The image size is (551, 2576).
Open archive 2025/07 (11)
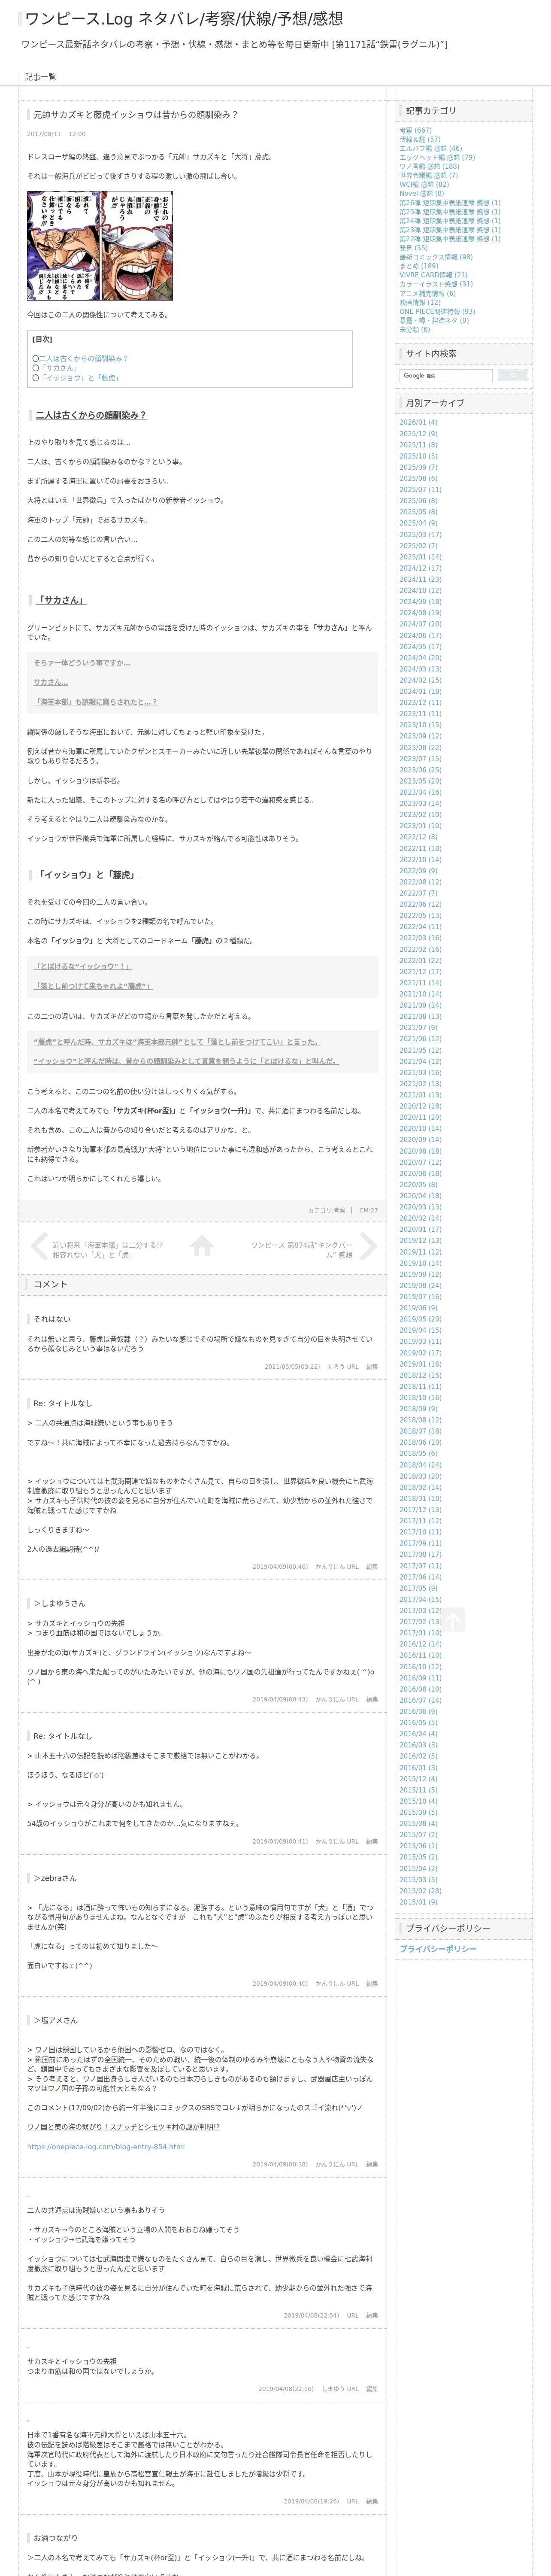tap(420, 490)
